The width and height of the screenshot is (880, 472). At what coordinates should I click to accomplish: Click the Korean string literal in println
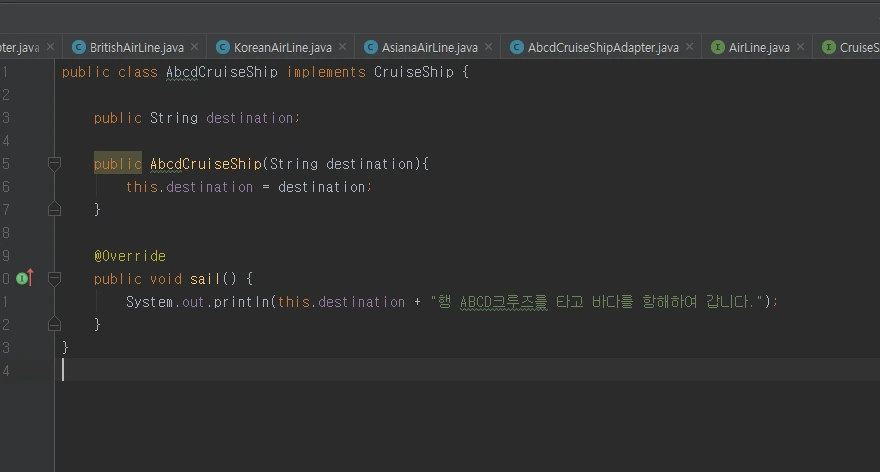tap(599, 302)
